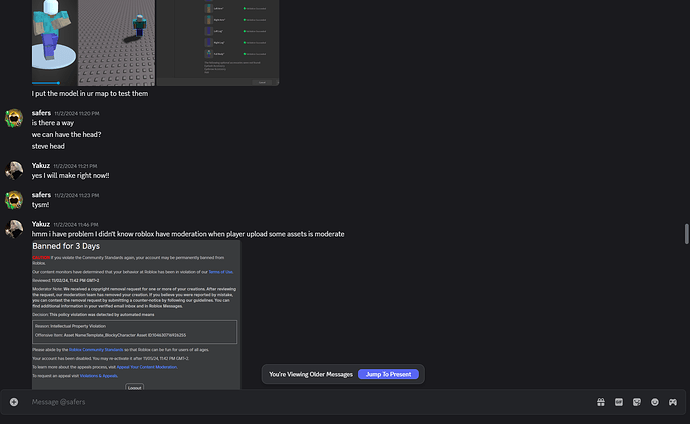690x424 pixels.
Task: Open the sticker picker icon
Action: (x=637, y=402)
